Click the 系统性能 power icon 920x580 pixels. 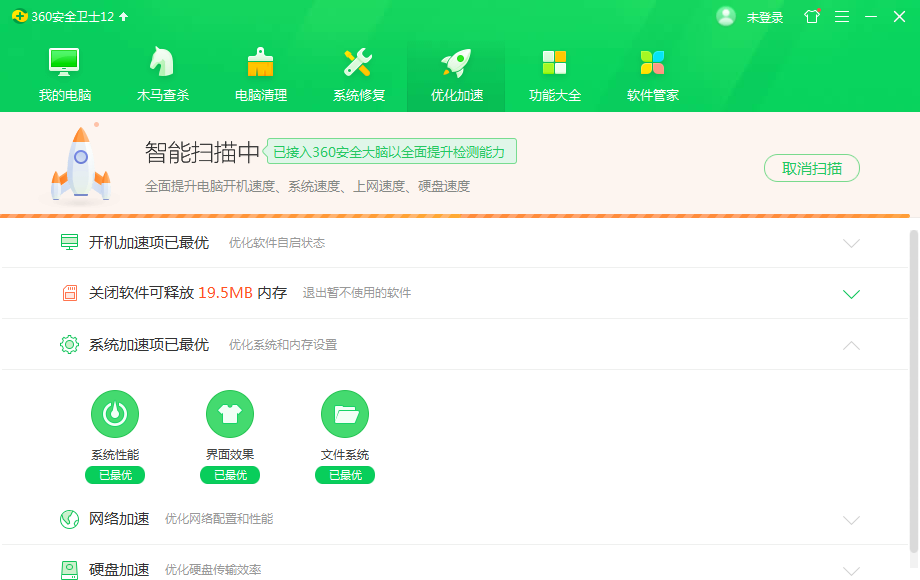(115, 414)
